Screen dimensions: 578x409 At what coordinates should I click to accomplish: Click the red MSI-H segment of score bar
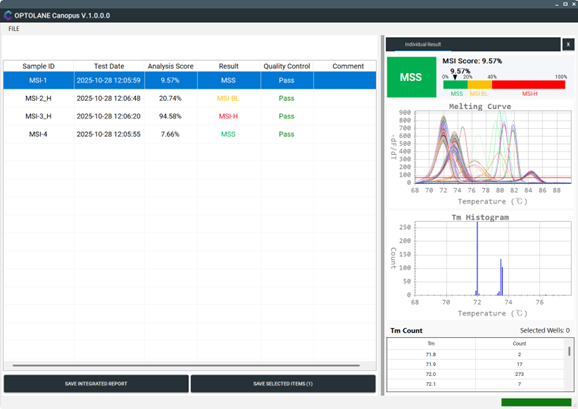(528, 84)
